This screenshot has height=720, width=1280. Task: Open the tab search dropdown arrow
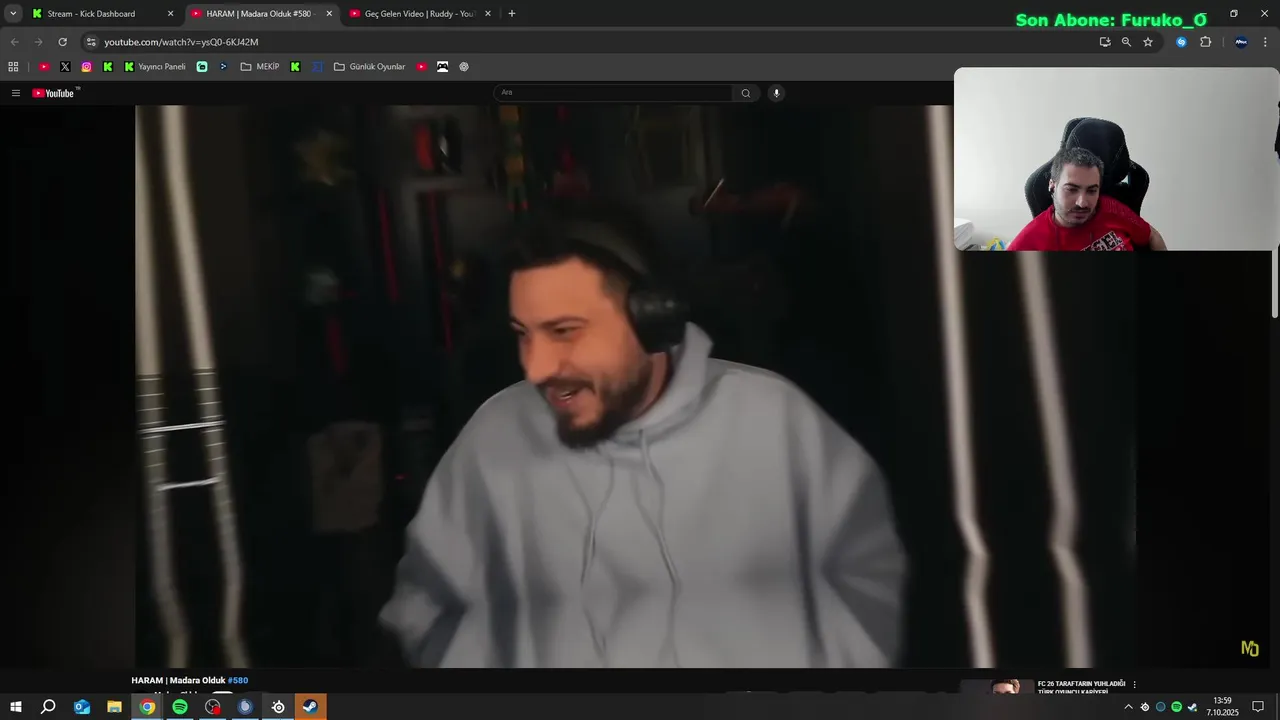click(x=13, y=14)
